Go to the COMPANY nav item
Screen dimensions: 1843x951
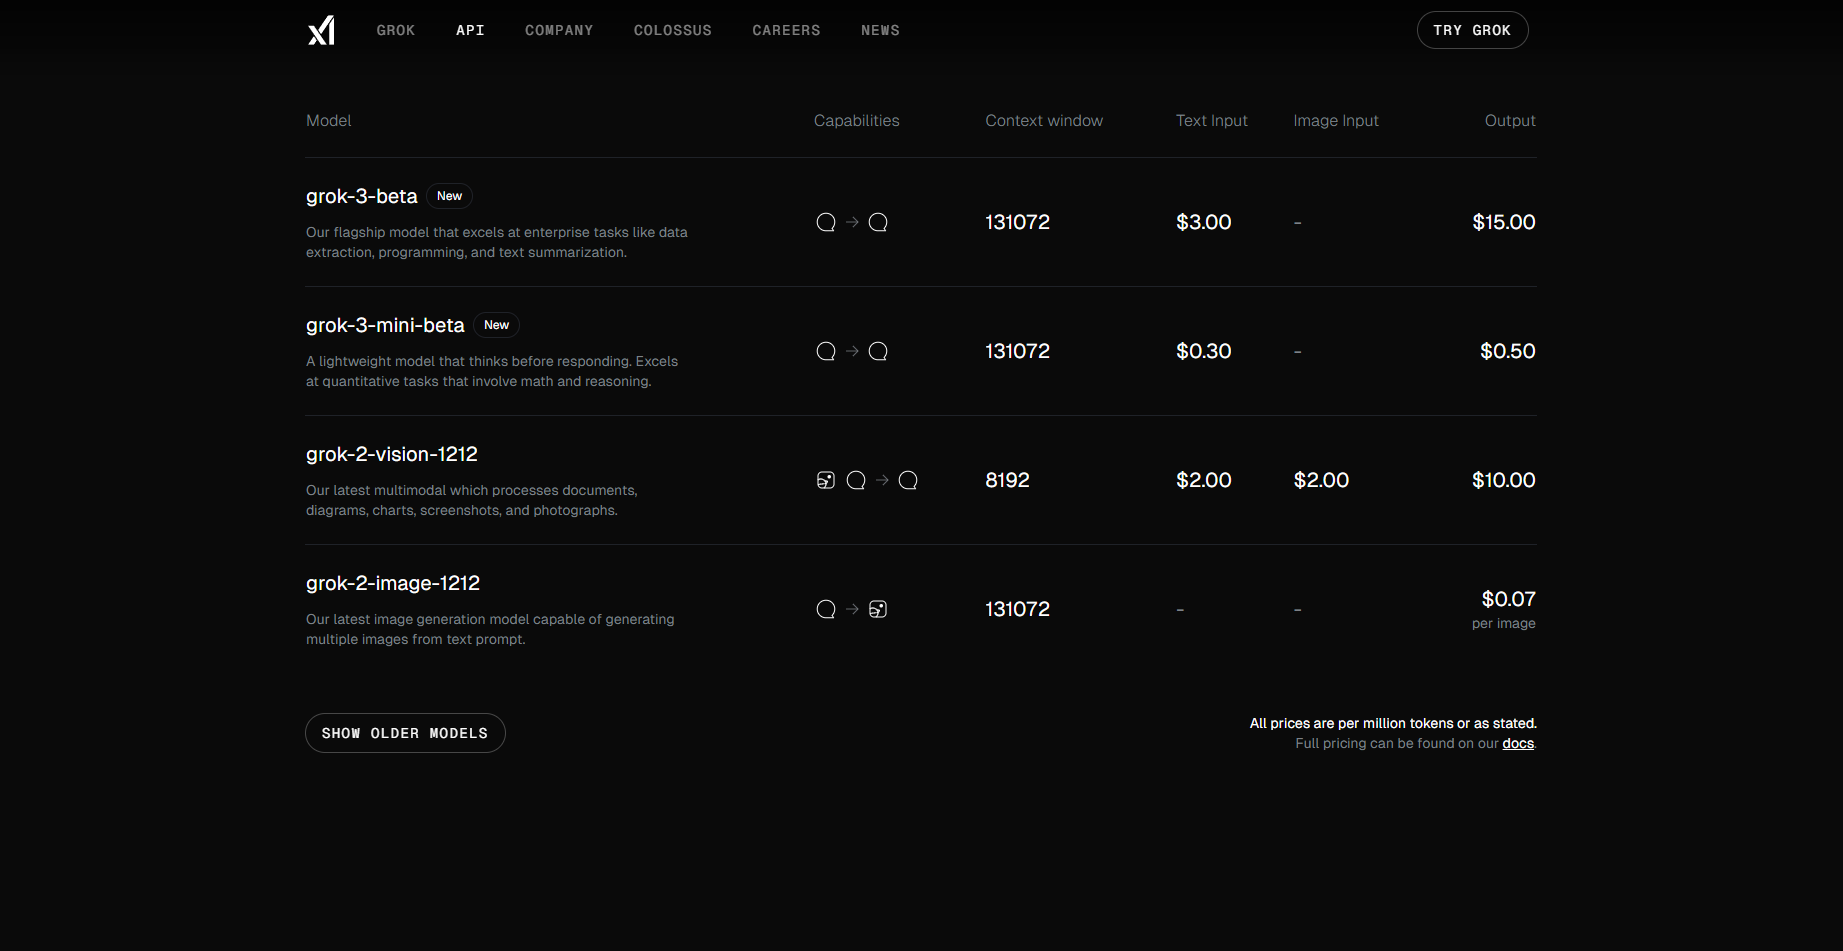point(559,31)
